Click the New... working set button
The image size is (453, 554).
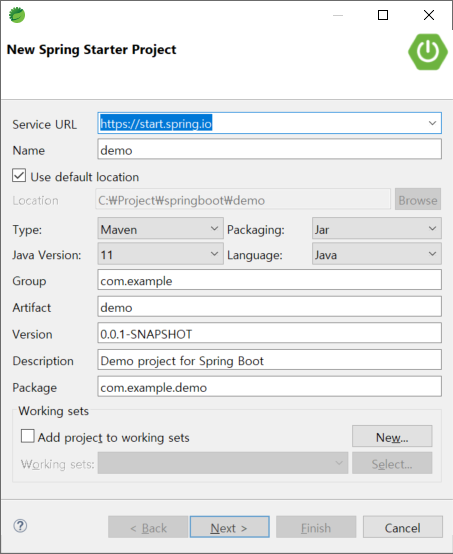coord(392,436)
